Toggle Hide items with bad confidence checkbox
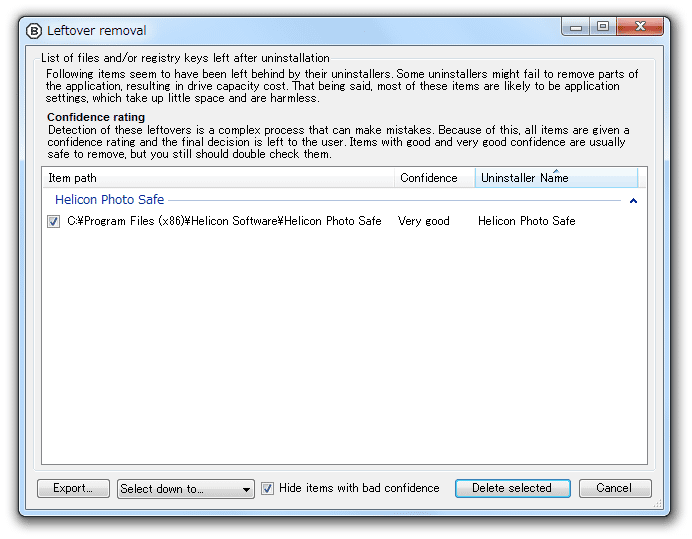 (267, 488)
